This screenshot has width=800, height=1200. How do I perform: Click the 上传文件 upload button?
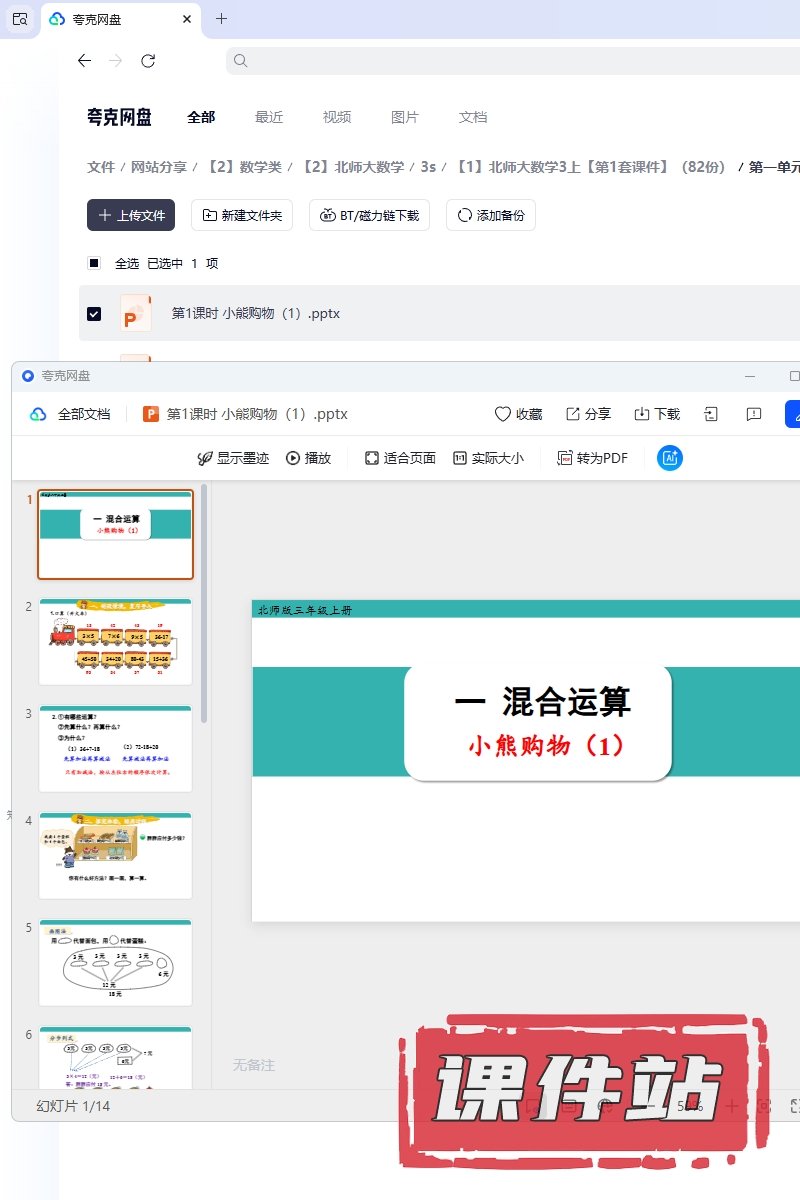pyautogui.click(x=131, y=215)
